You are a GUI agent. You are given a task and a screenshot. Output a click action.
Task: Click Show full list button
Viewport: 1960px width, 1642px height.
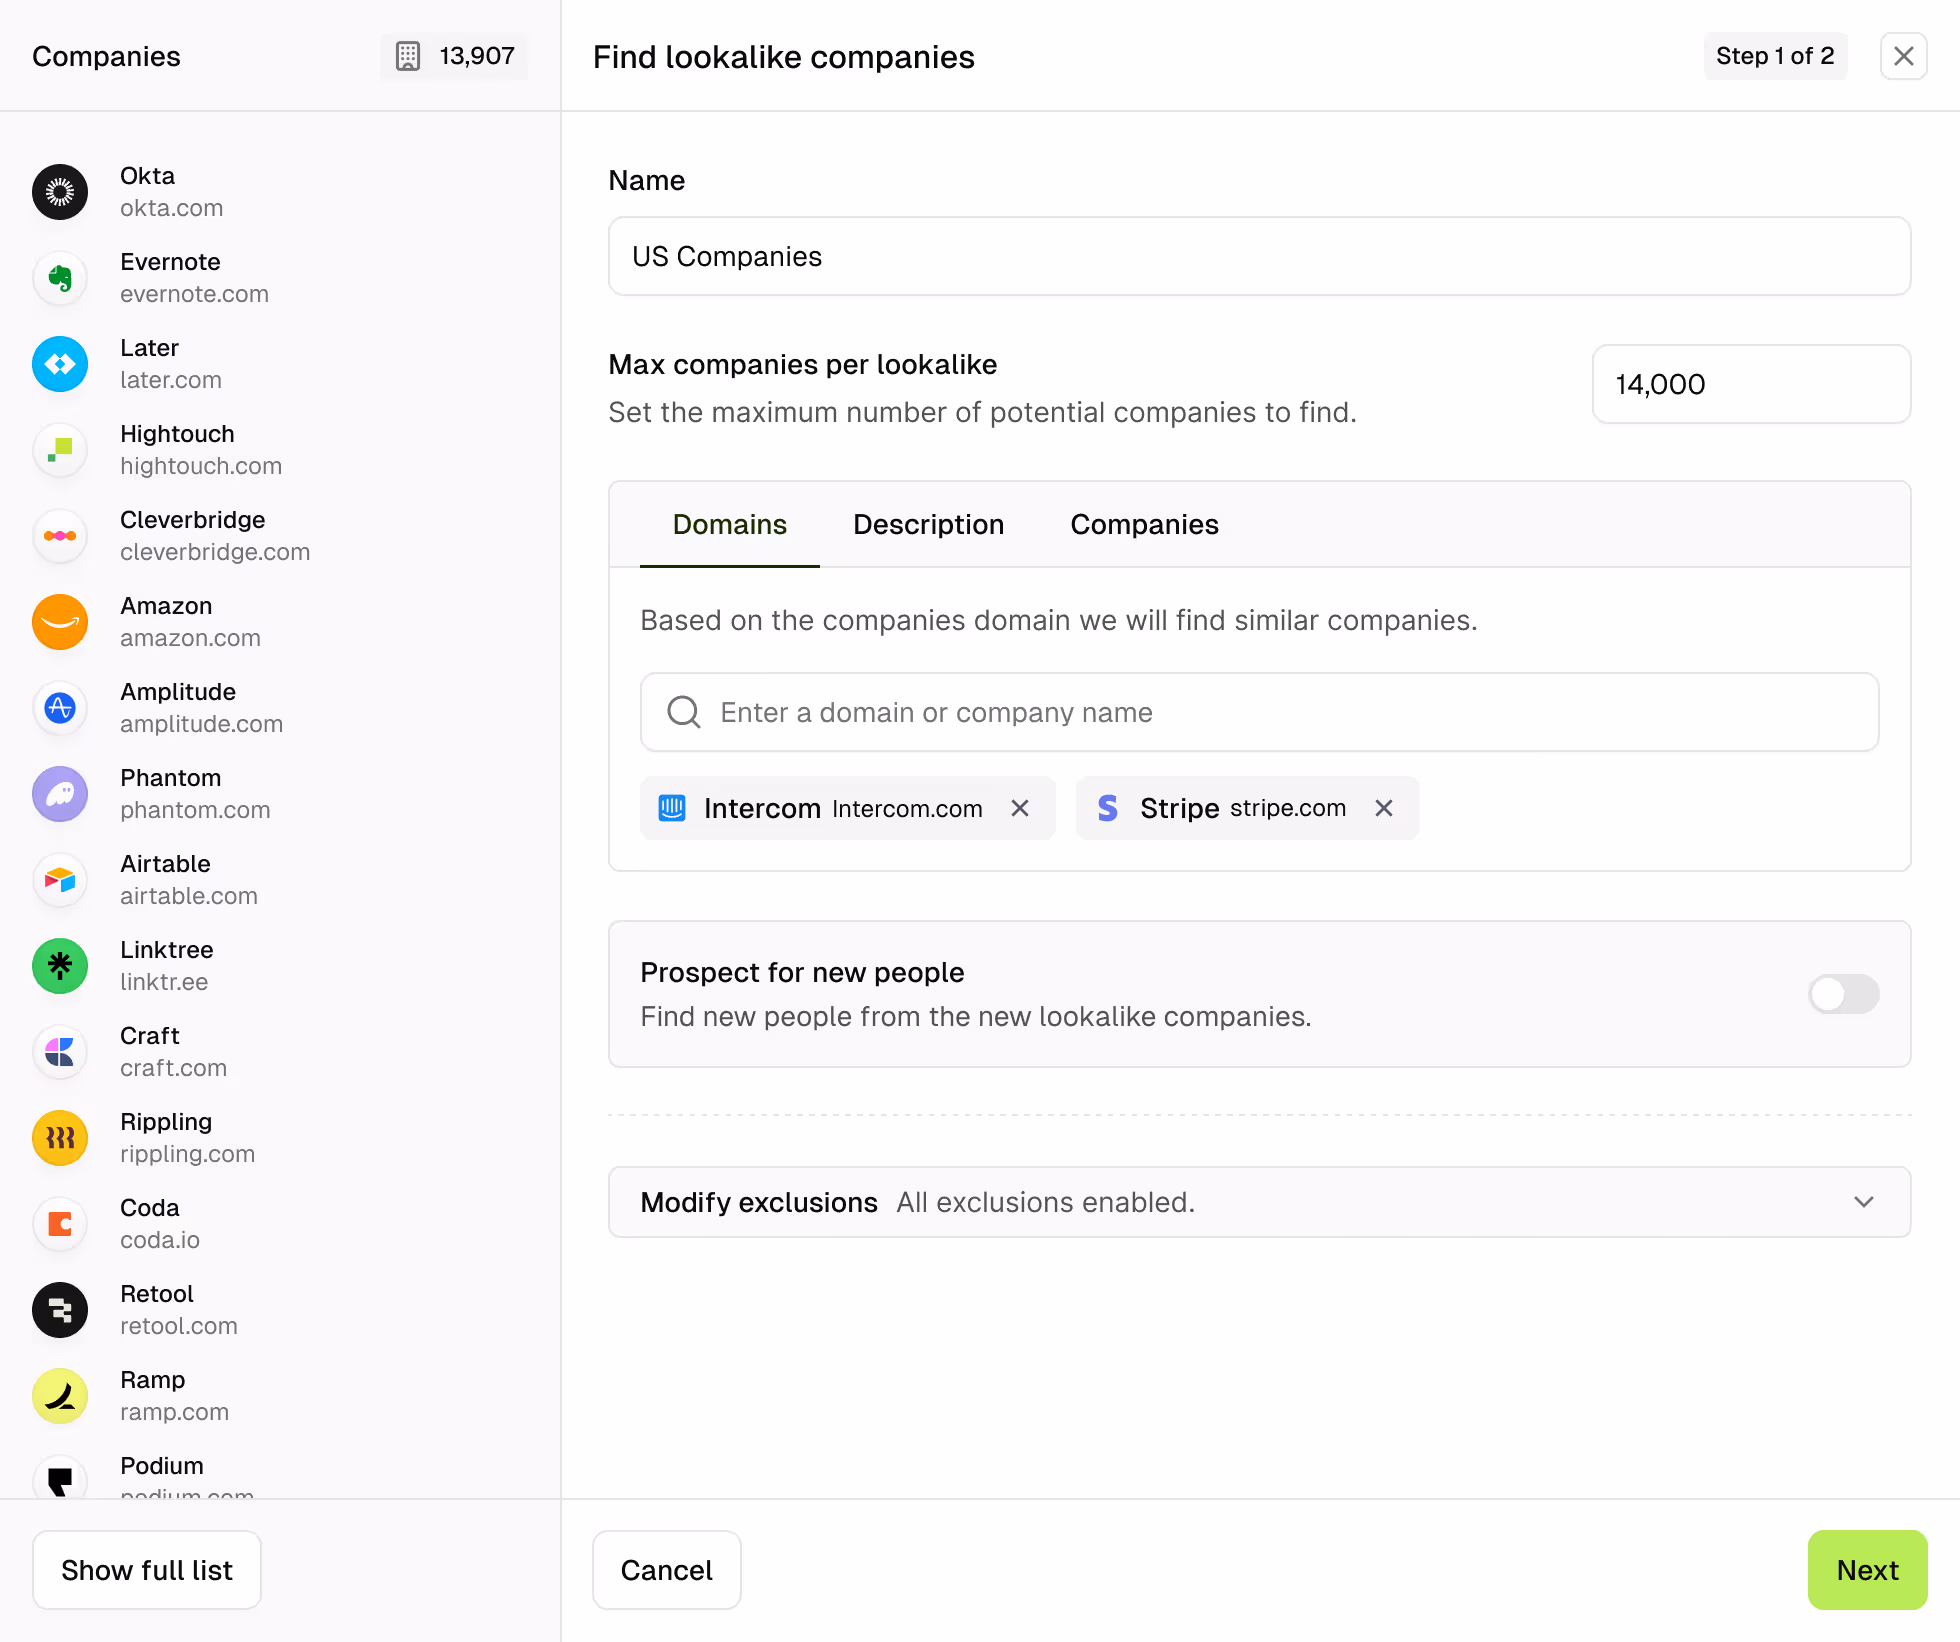[x=147, y=1570]
